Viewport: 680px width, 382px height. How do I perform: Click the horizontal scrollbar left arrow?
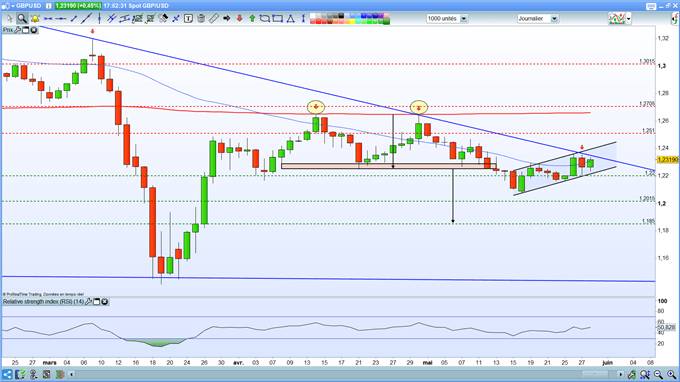tap(72, 374)
